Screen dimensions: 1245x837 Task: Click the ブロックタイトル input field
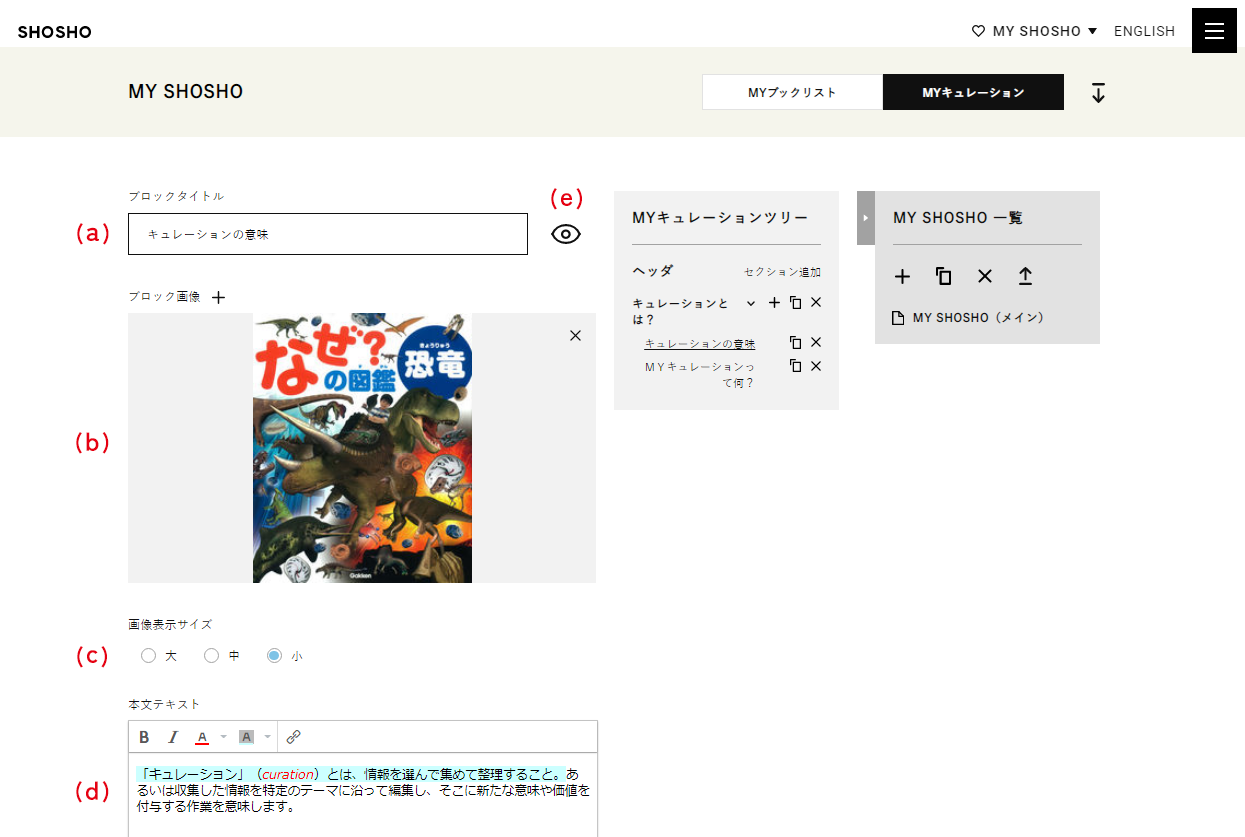[328, 234]
